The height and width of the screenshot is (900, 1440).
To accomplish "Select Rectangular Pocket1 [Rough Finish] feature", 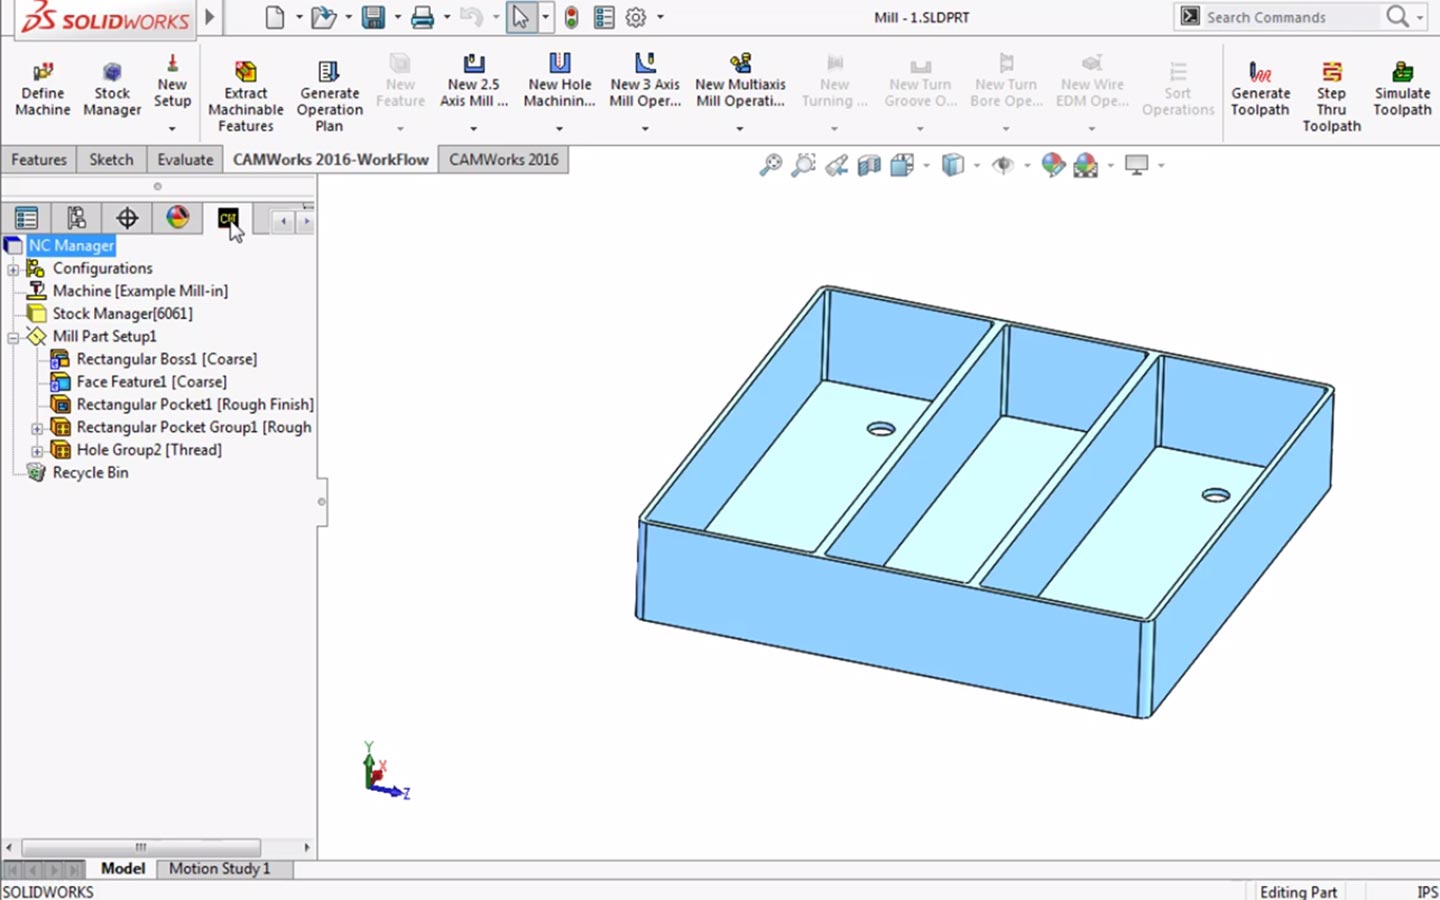I will tap(194, 405).
